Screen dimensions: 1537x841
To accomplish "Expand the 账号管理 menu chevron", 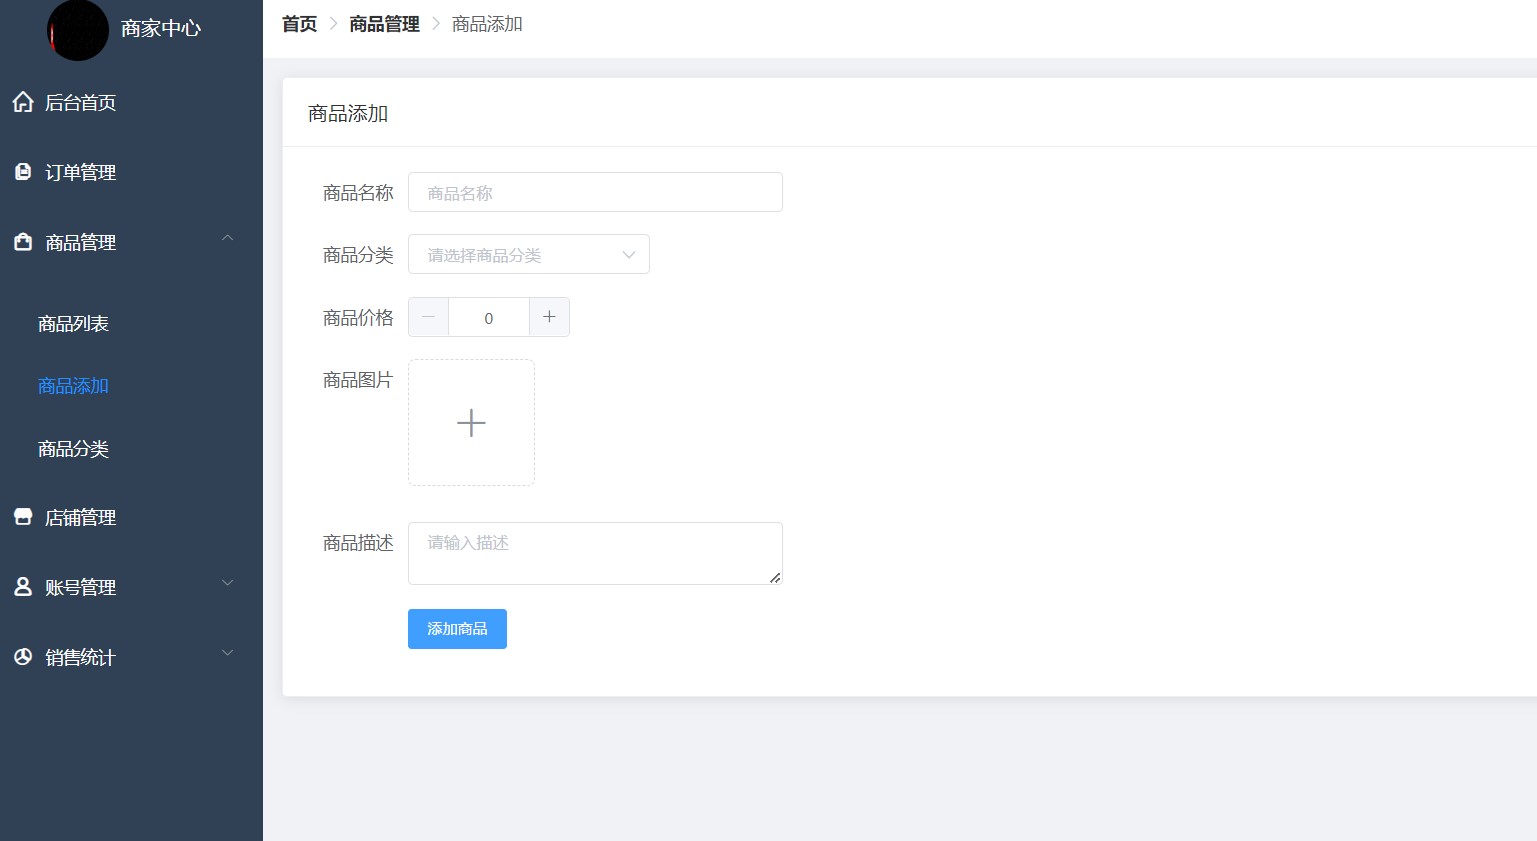I will [x=228, y=583].
